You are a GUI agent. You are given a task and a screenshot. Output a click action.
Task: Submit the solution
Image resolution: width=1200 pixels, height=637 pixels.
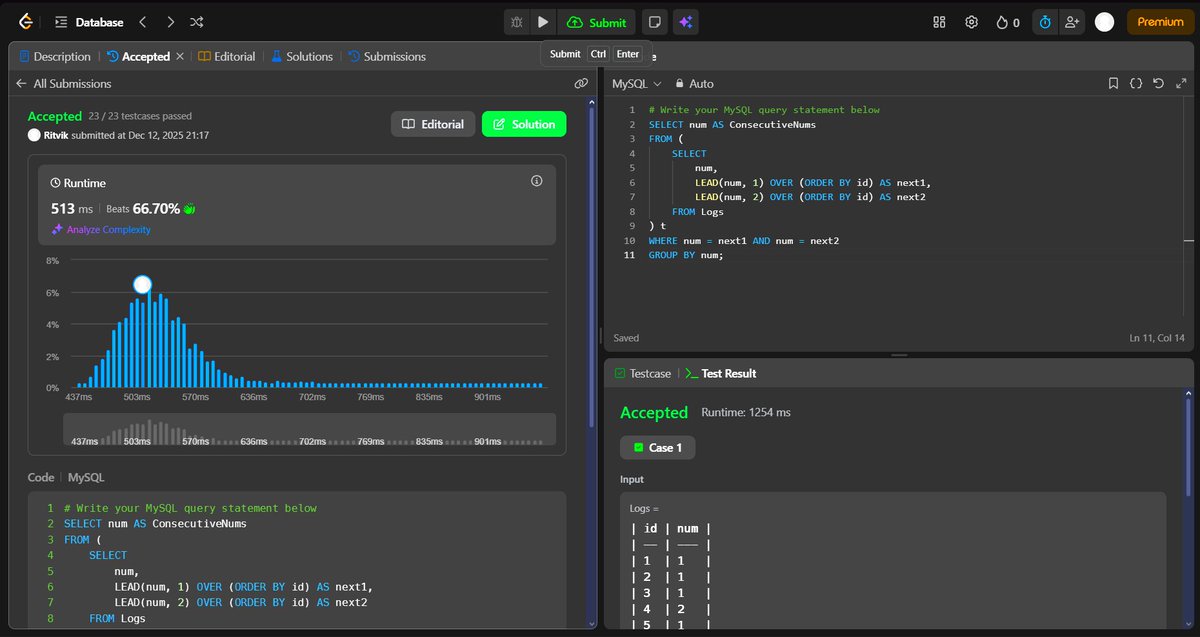click(597, 22)
